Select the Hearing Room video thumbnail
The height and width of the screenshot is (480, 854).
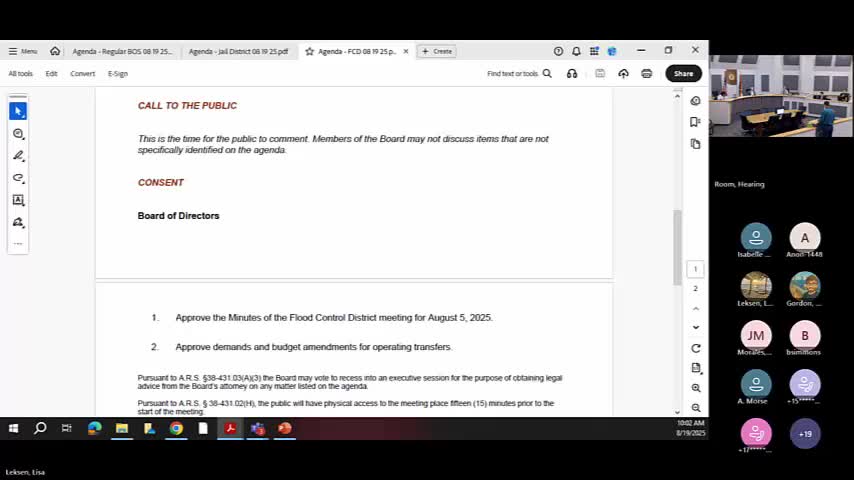pyautogui.click(x=781, y=96)
